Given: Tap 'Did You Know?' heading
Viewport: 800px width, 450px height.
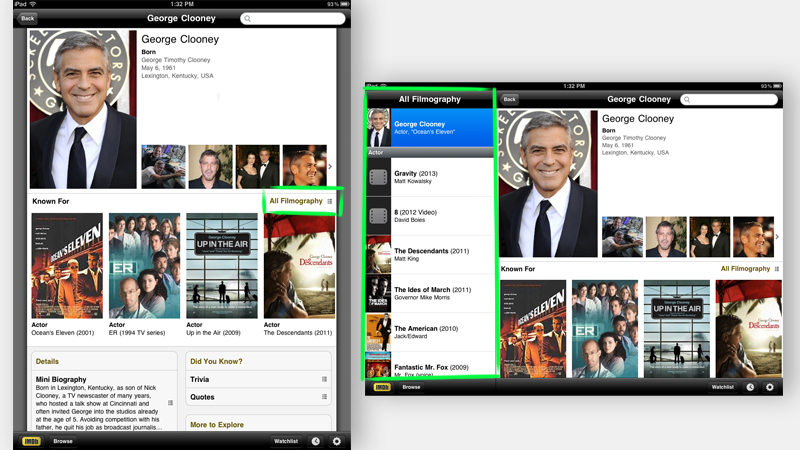Looking at the screenshot, I should tap(216, 361).
